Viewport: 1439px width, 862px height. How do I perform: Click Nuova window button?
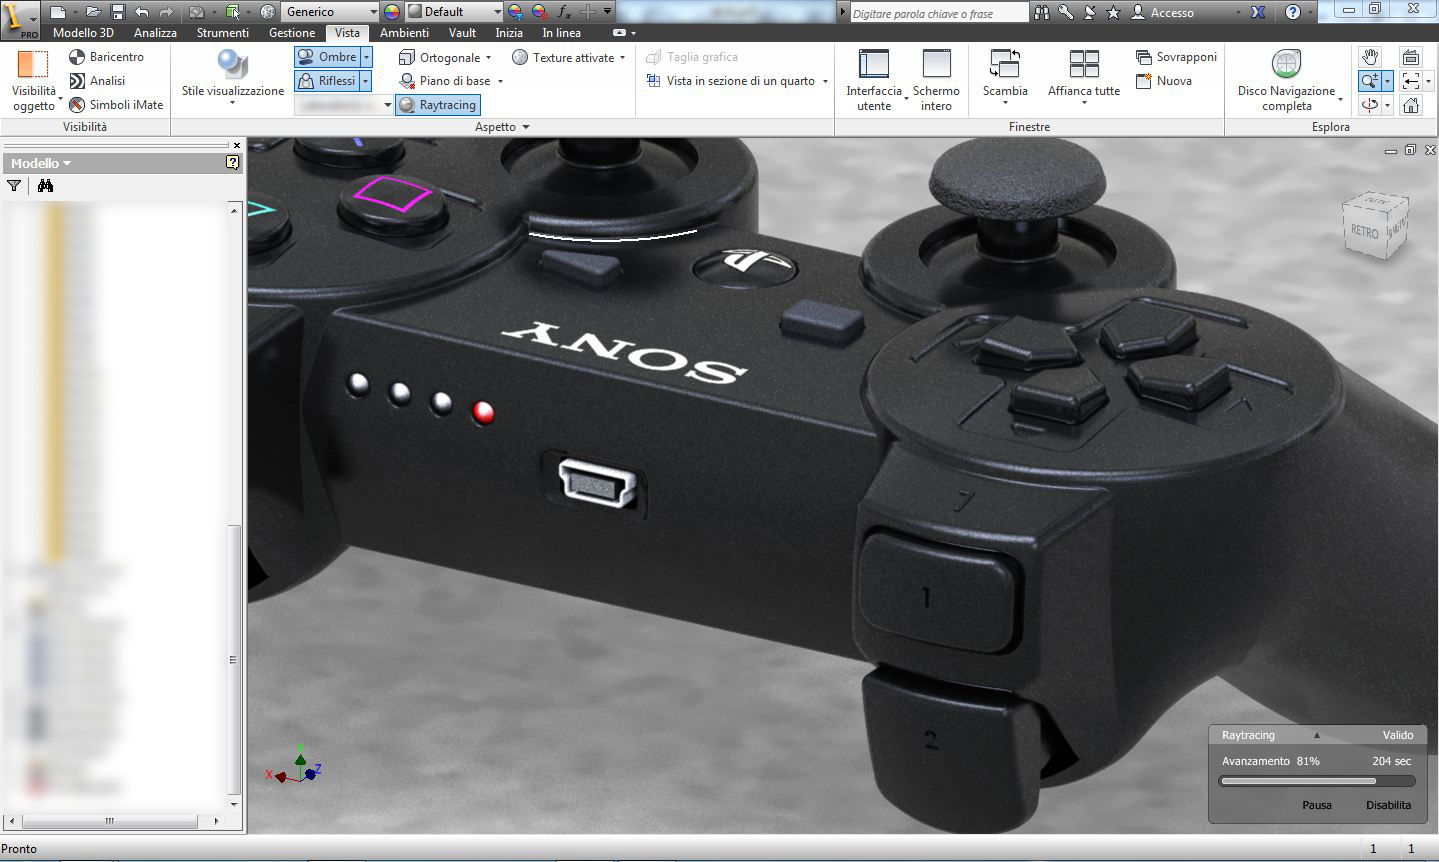(1164, 81)
